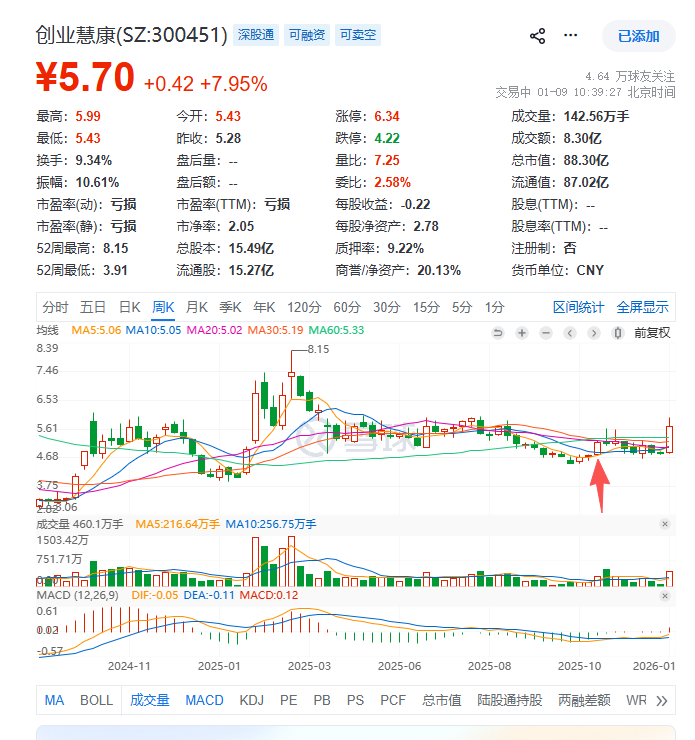Select the 陆股通持股 indicator

(x=510, y=700)
